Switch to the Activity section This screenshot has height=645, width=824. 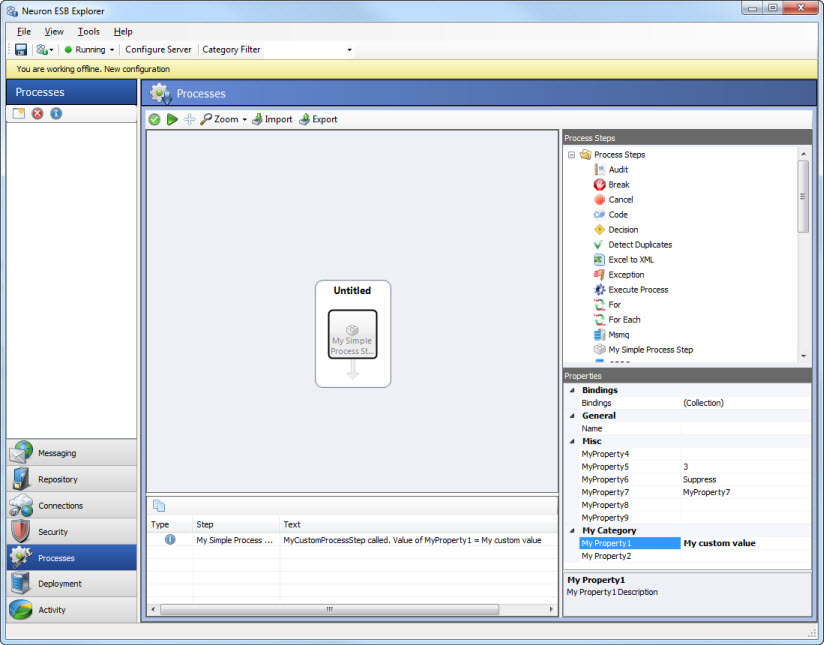pyautogui.click(x=71, y=610)
